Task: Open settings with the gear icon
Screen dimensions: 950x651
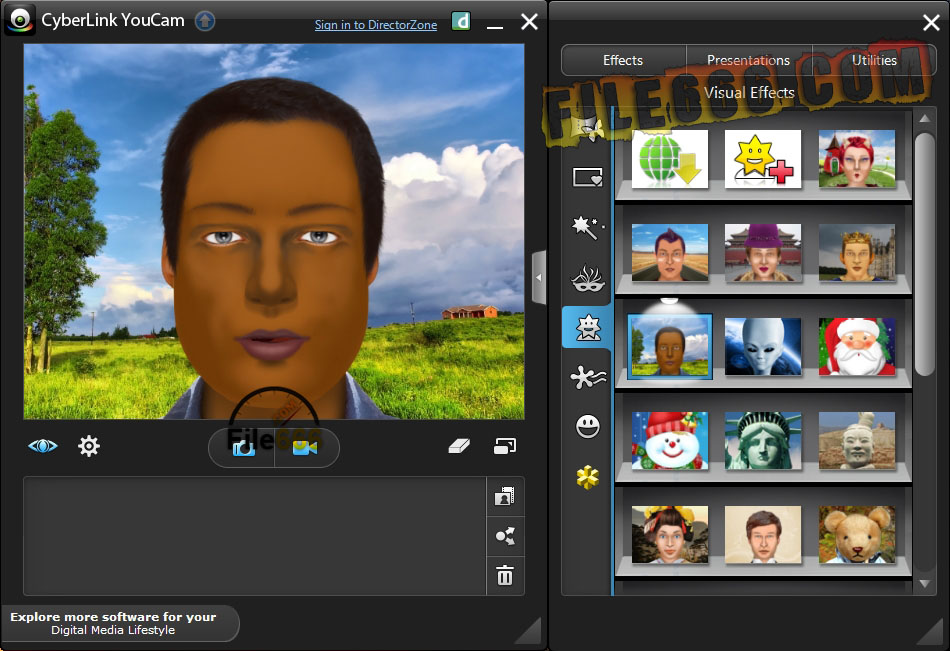Action: pos(88,446)
